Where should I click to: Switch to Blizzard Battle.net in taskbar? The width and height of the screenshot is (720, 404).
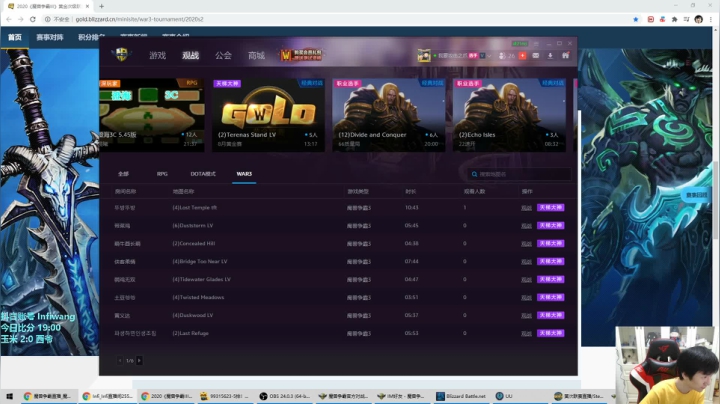point(461,396)
